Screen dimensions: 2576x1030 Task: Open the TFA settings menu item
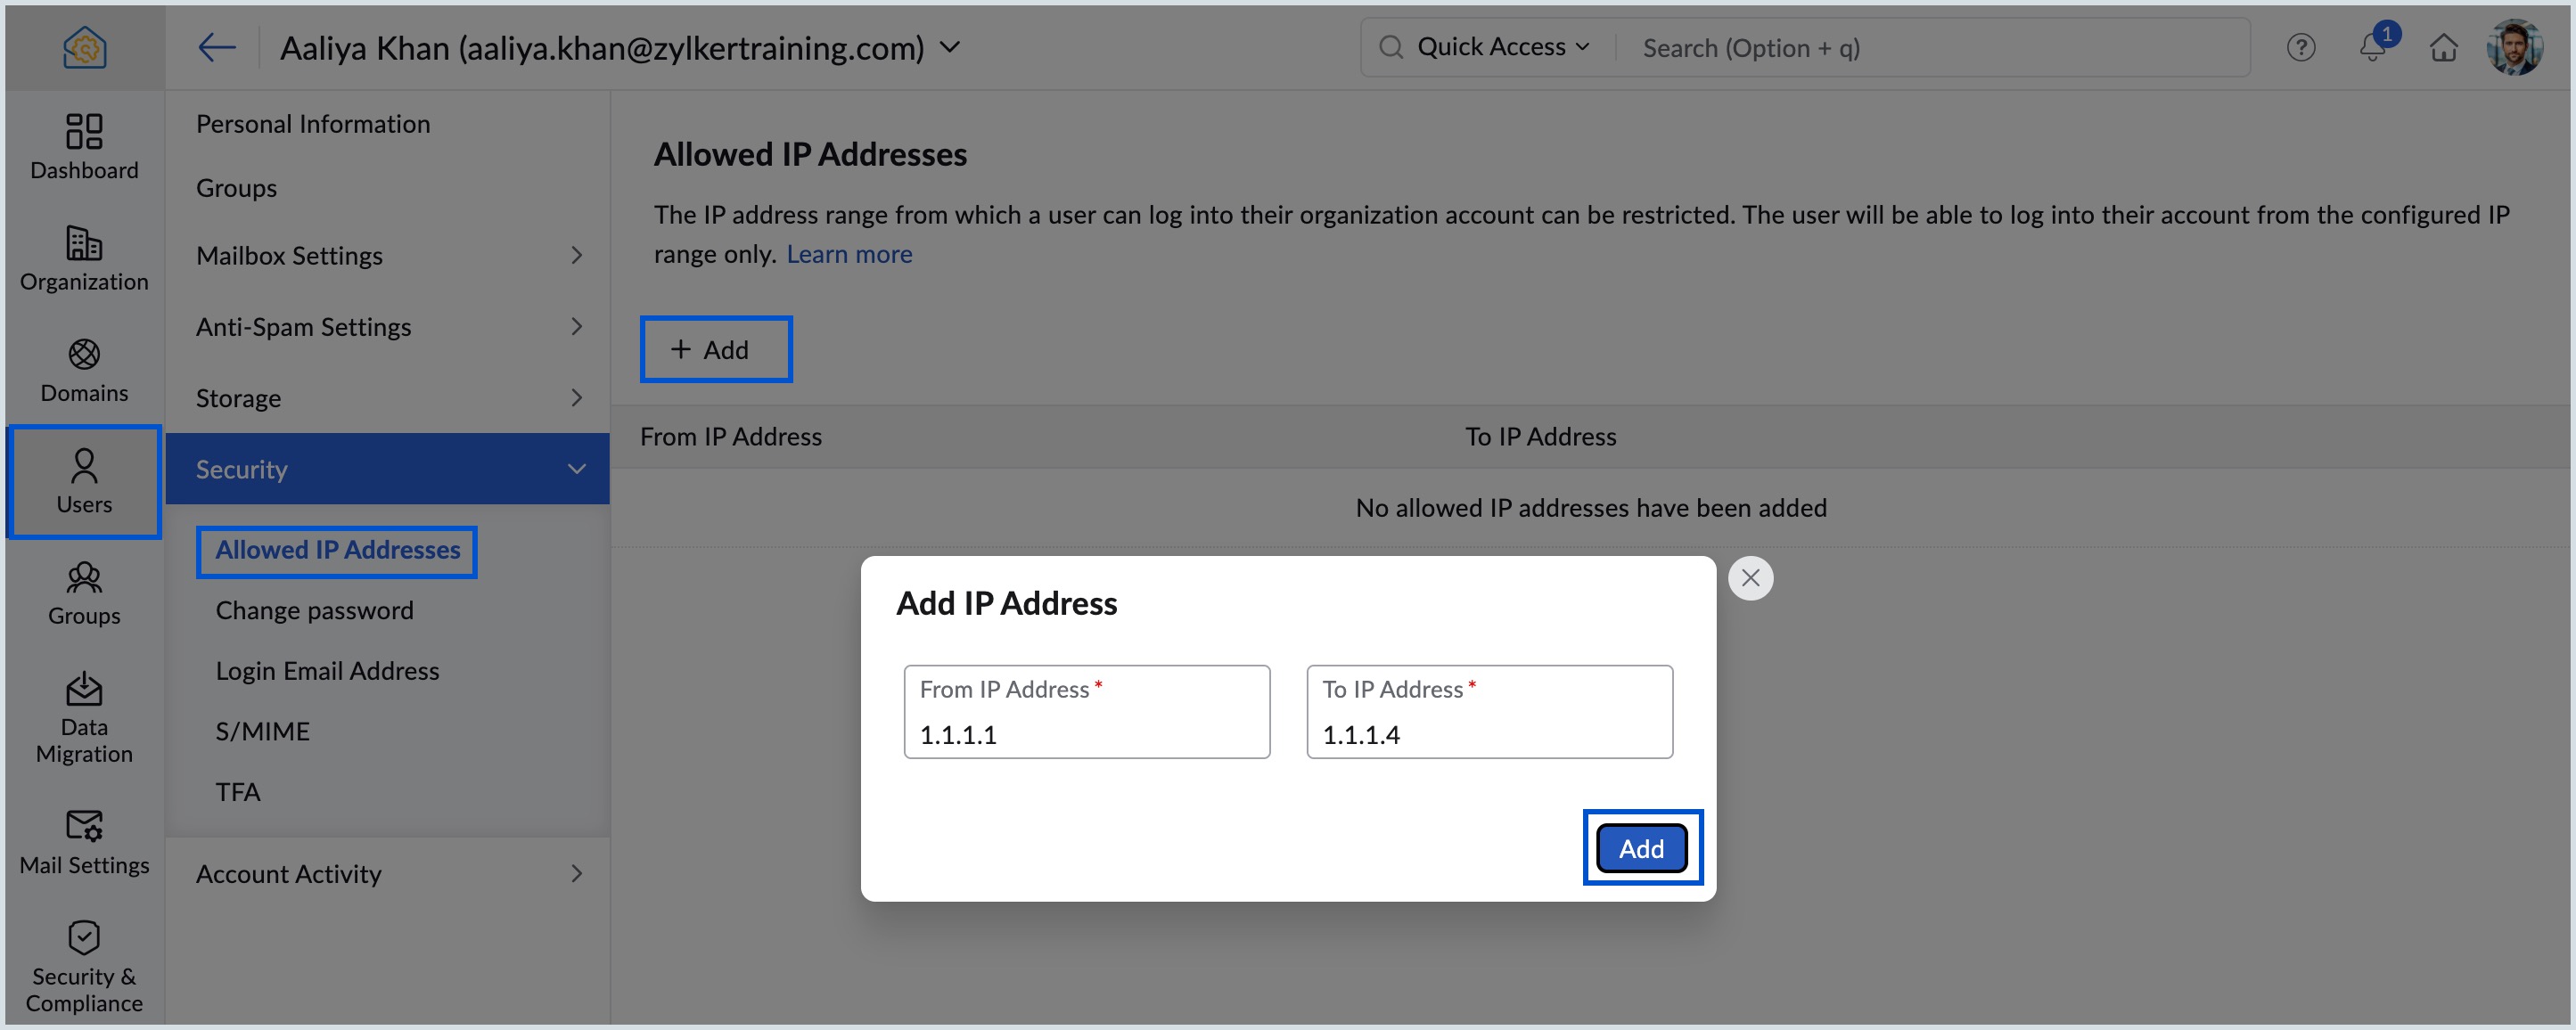pyautogui.click(x=236, y=790)
